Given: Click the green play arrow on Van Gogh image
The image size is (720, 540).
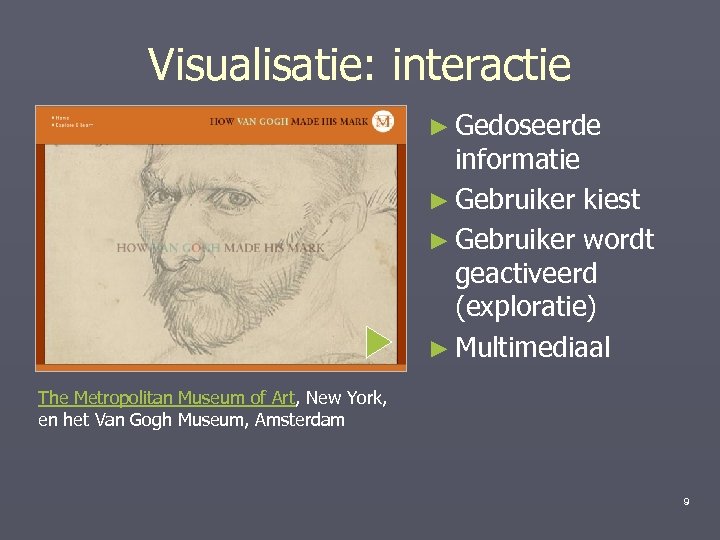Looking at the screenshot, I should coord(378,342).
